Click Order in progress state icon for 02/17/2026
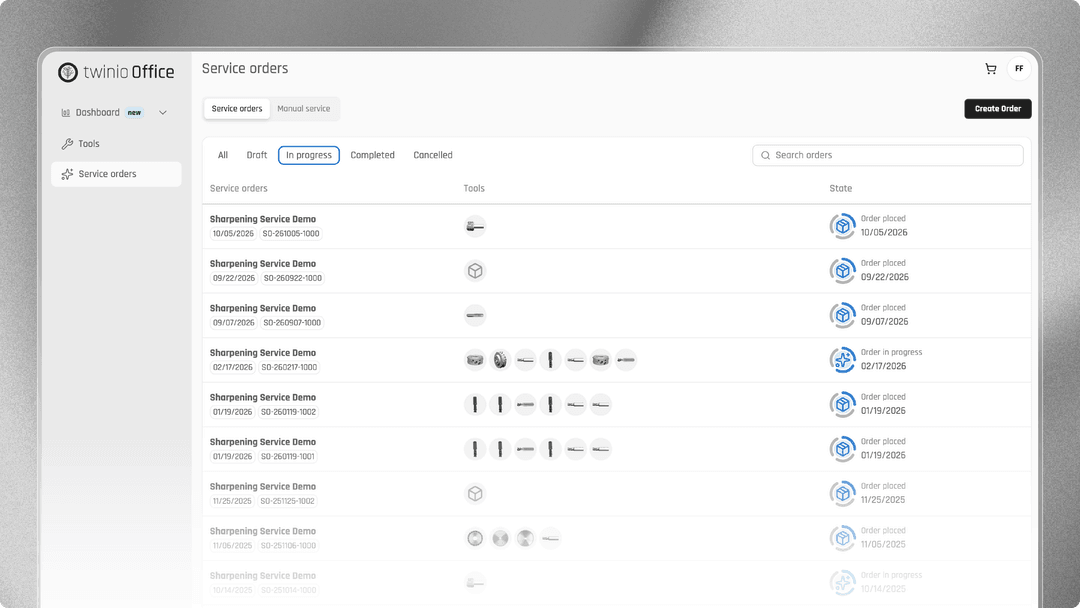1080x608 pixels. coord(842,360)
